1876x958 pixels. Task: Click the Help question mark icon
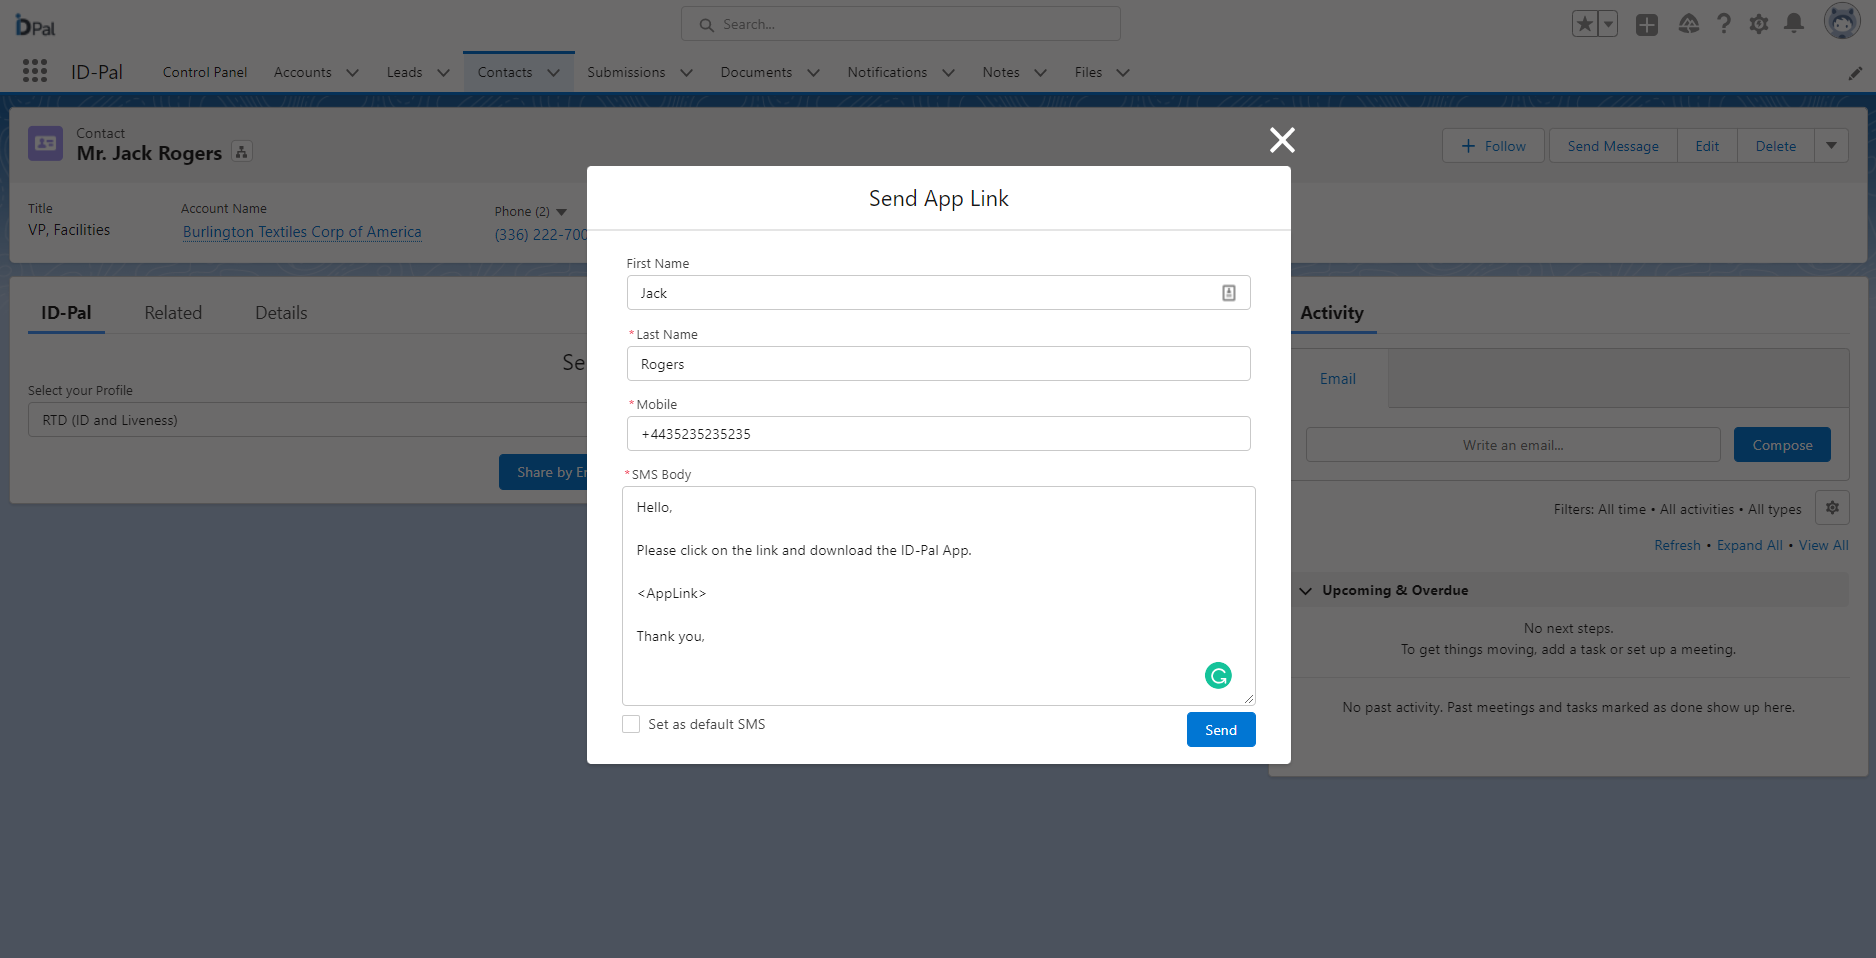coord(1724,24)
